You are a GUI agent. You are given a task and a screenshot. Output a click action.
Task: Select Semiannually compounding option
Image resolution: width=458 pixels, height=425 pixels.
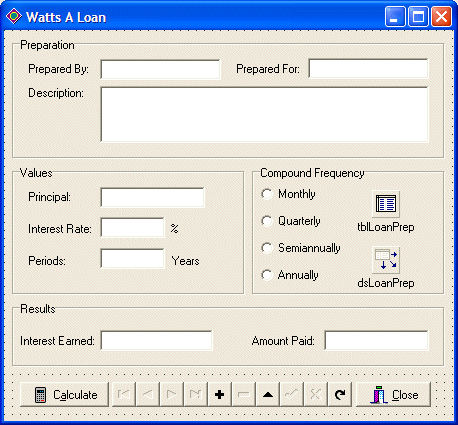[301, 248]
